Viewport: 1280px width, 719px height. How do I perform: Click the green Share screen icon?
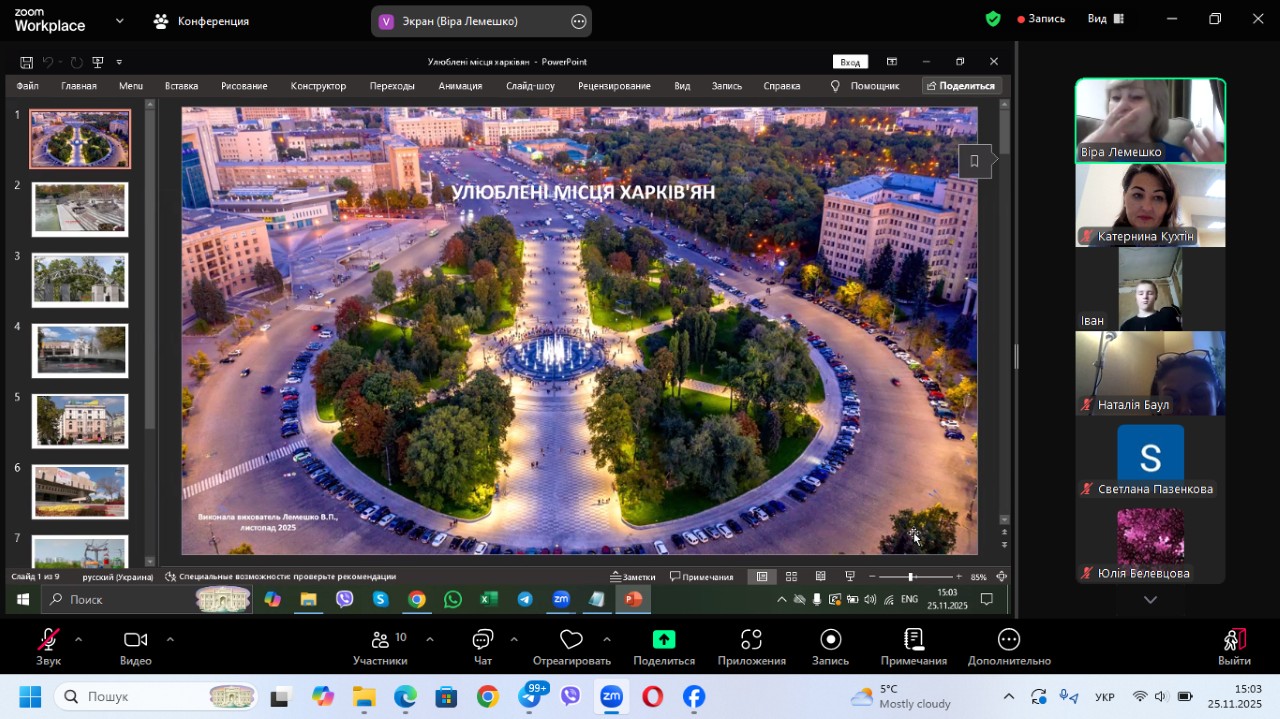tap(664, 640)
